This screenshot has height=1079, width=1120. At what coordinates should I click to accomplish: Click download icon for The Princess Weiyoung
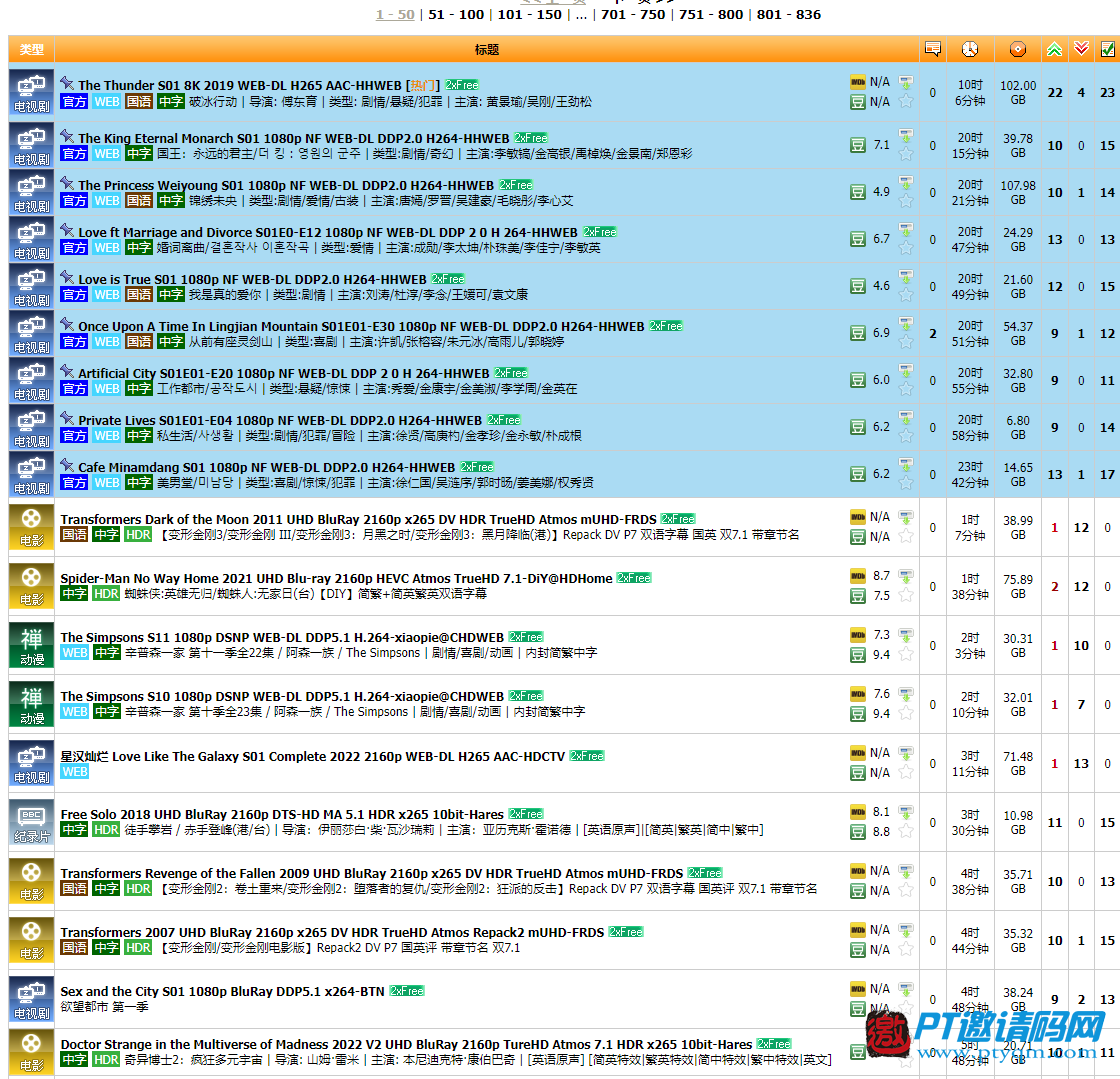906,182
